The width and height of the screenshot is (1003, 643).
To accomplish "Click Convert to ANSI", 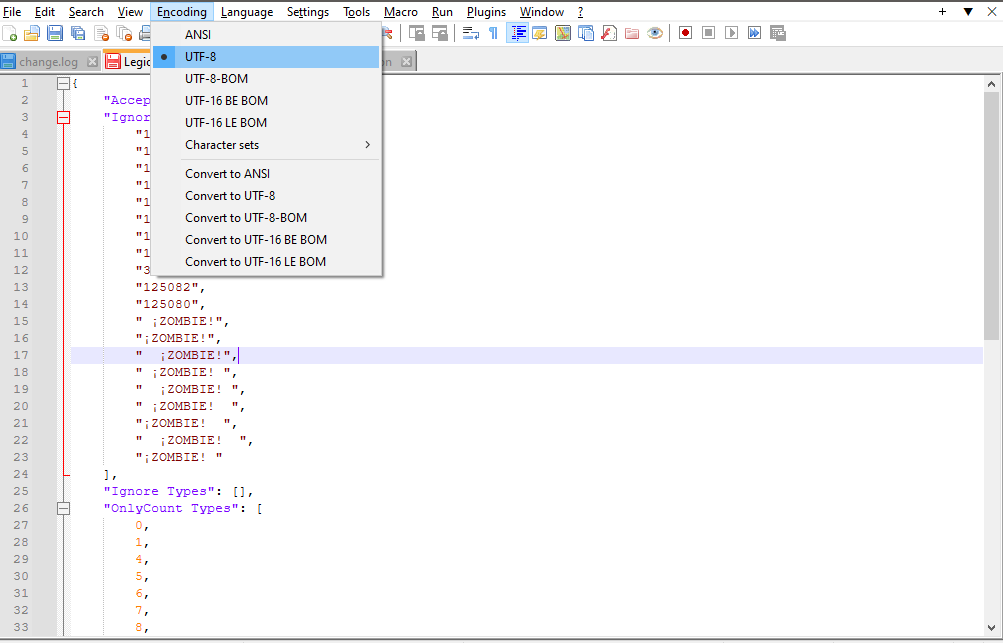I will click(x=227, y=174).
